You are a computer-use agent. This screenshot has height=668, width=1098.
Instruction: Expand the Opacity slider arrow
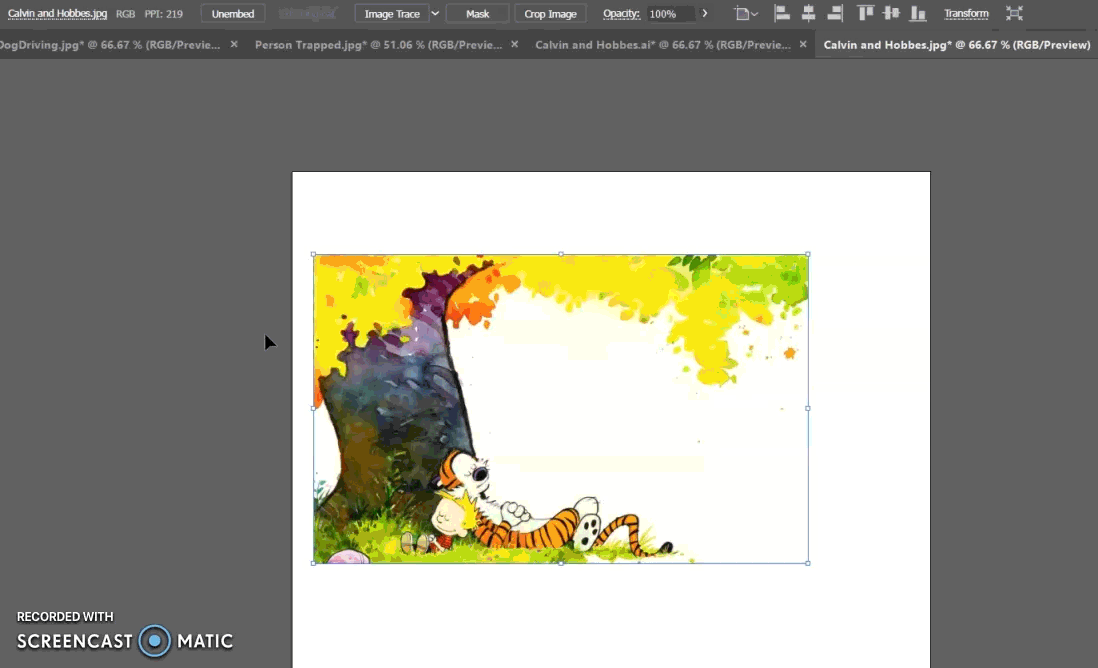pos(704,13)
